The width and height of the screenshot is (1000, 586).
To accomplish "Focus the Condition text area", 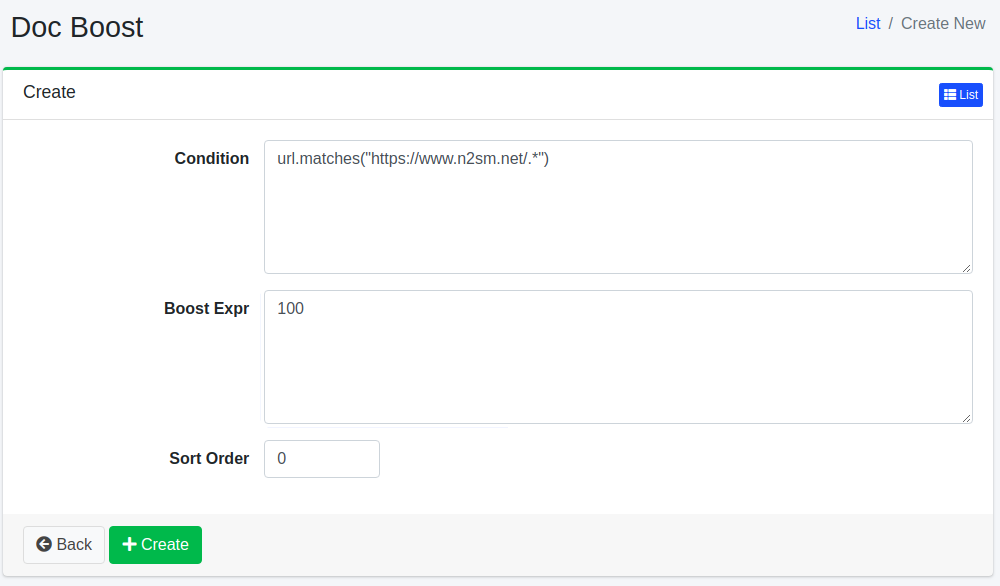I will (618, 220).
